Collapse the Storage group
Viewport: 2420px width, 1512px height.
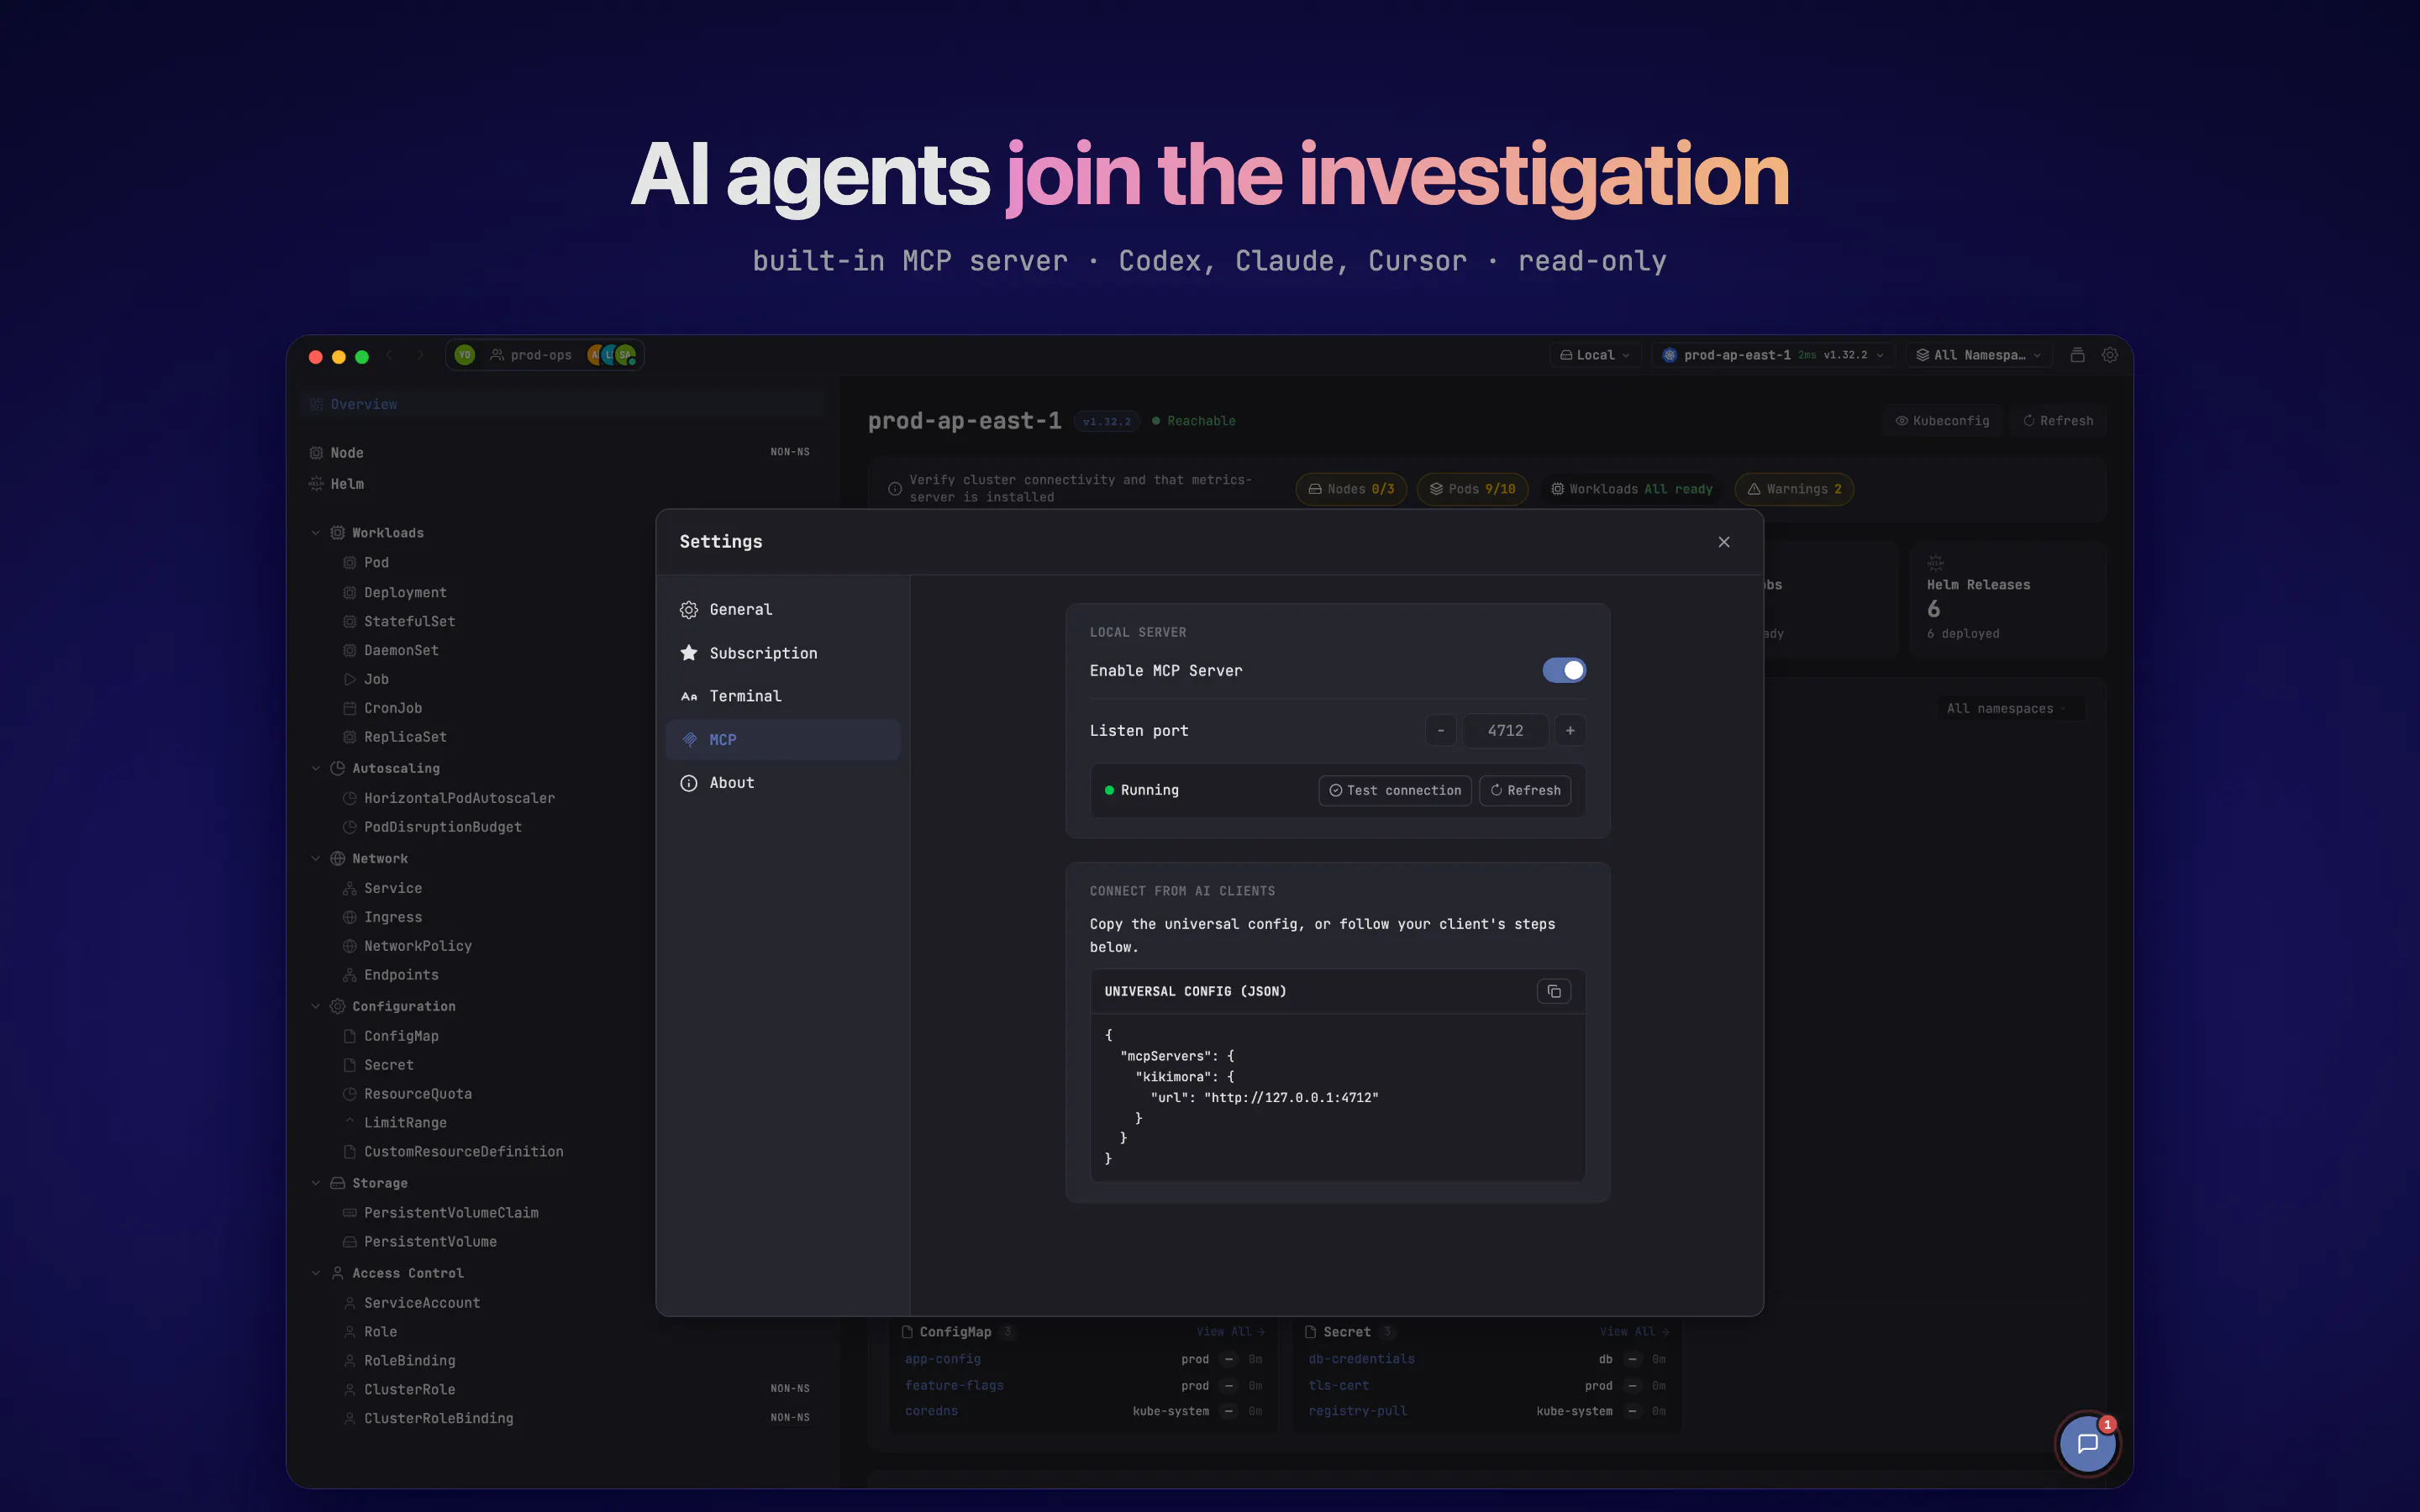[316, 1183]
